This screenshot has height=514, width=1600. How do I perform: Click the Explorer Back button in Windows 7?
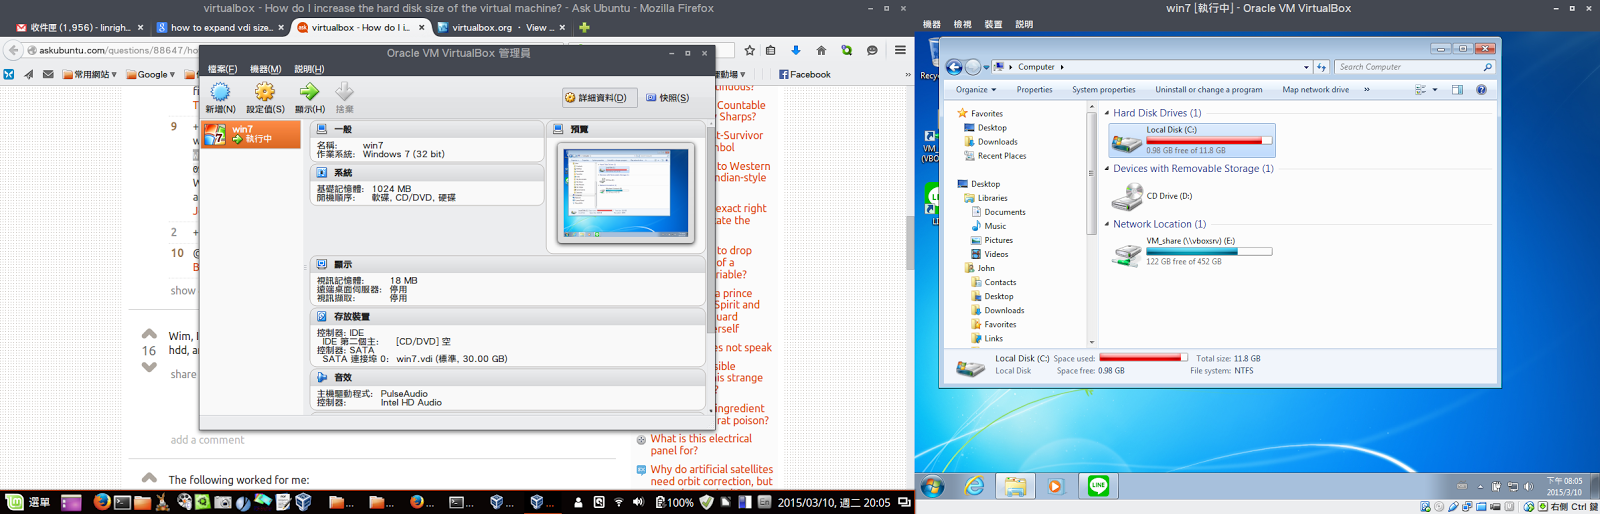tap(954, 67)
